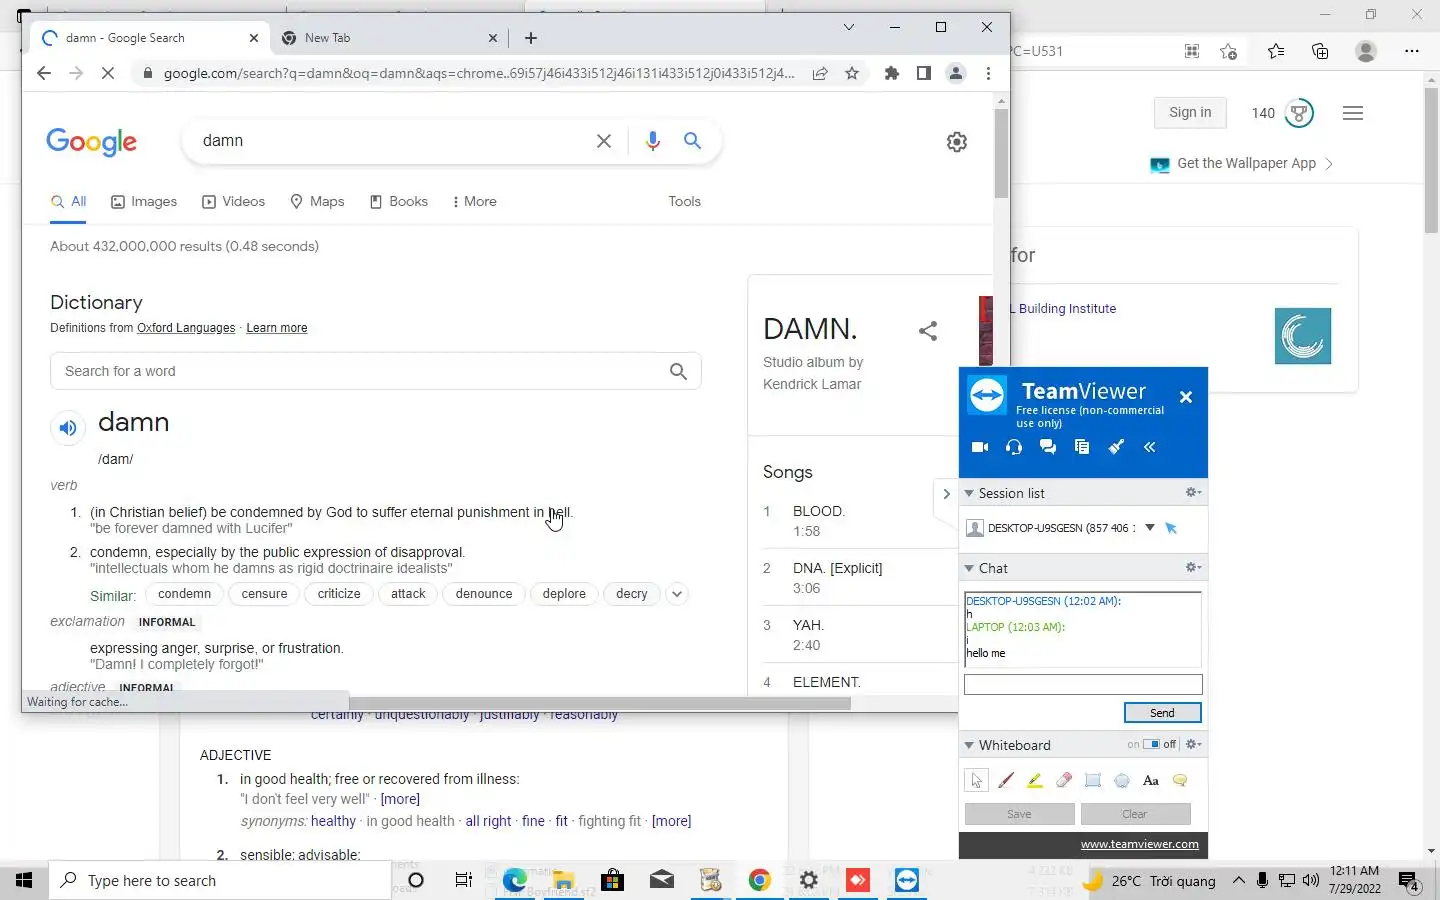Click the TeamViewer chat message input
1440x900 pixels.
(x=1083, y=684)
